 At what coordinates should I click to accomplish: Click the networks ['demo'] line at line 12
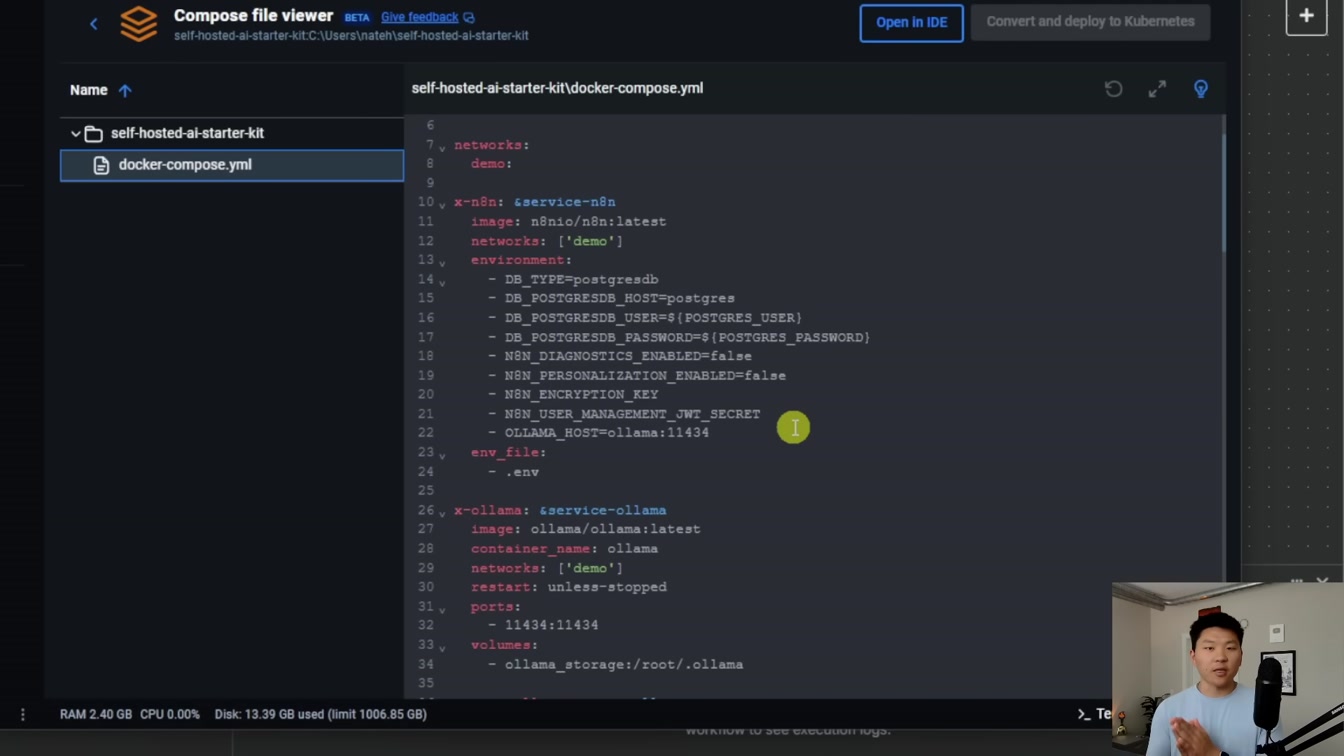point(547,241)
